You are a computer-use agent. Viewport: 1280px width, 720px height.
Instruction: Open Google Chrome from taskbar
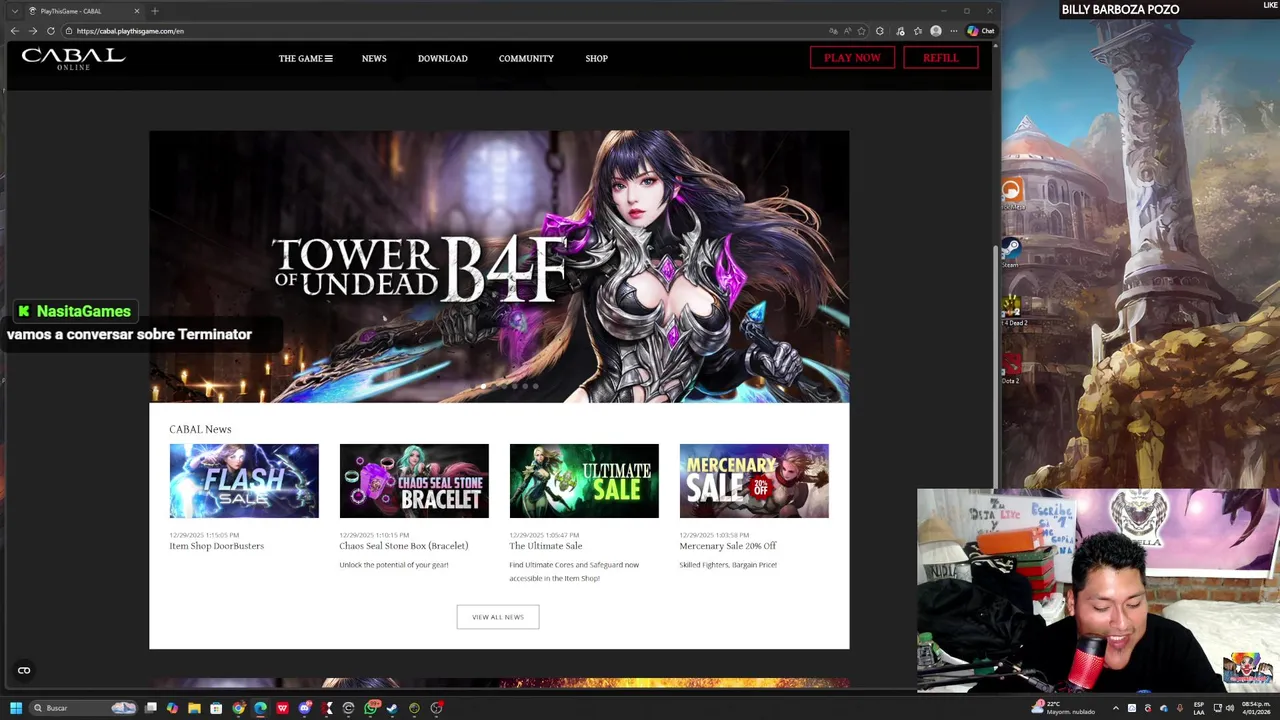[238, 708]
